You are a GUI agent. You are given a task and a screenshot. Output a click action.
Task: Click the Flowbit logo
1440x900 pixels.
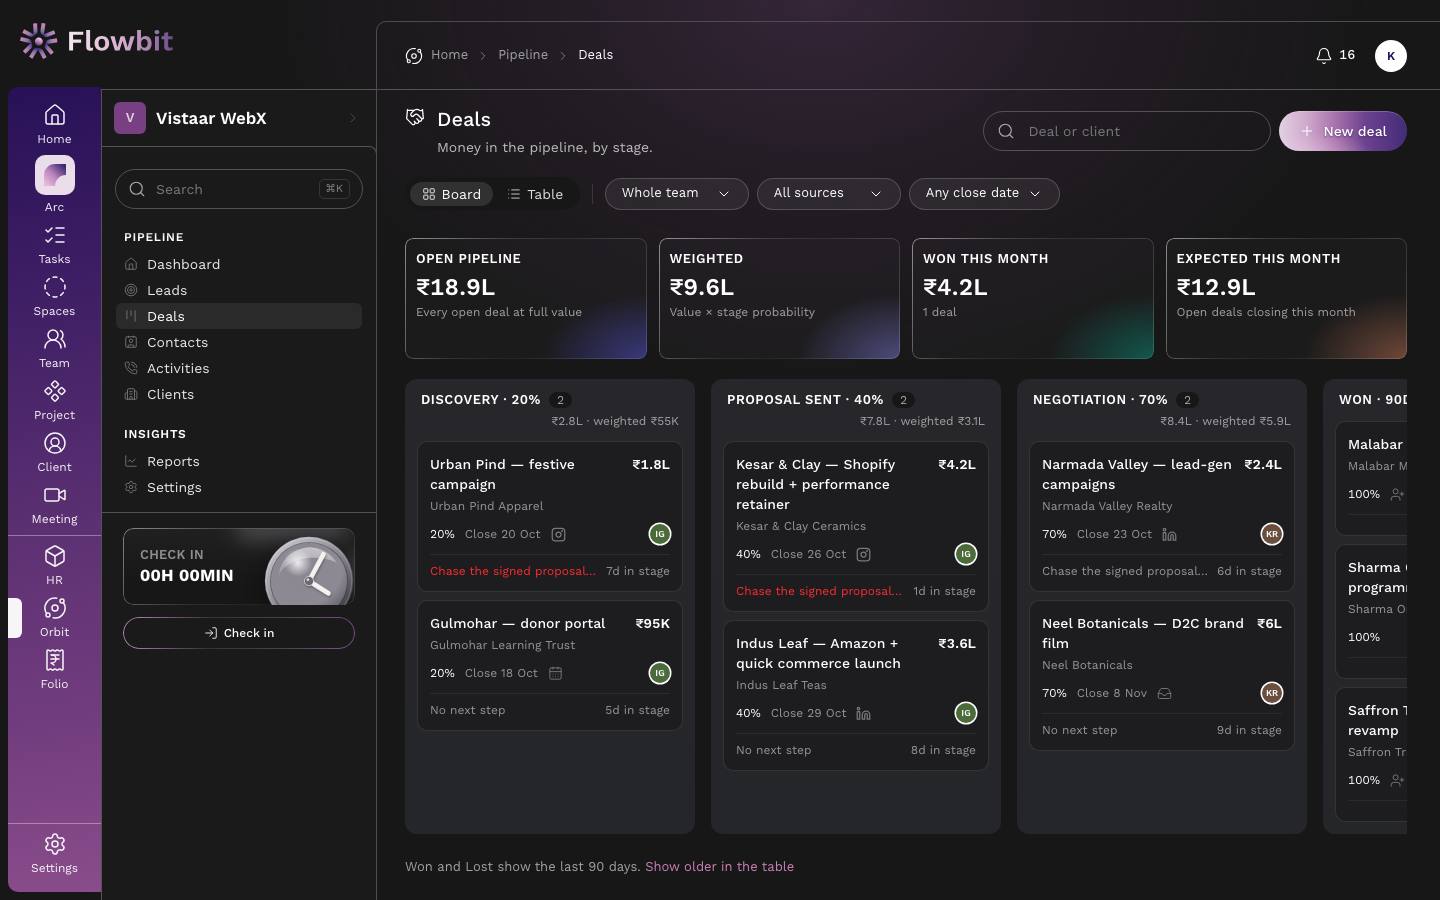point(96,41)
